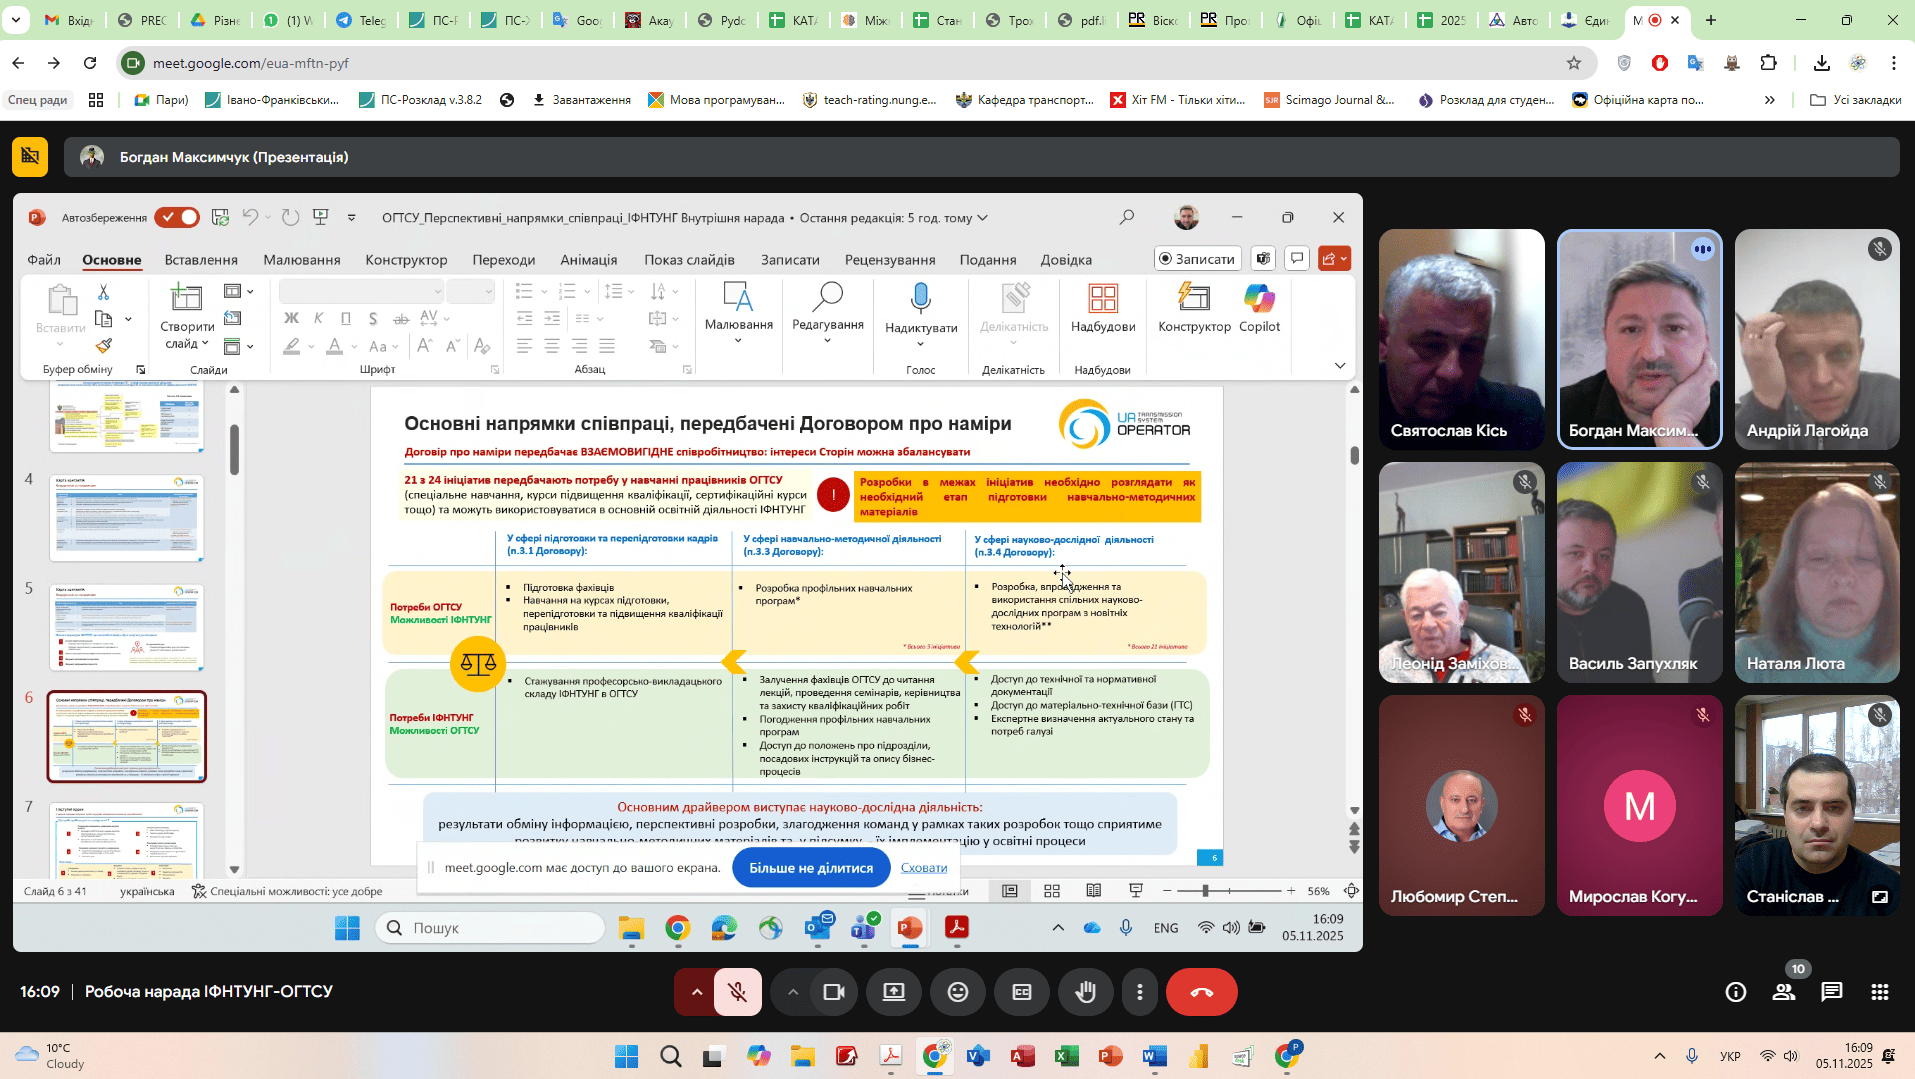The image size is (1915, 1079).
Task: Switch off the Автозбереження toggle
Action: [x=177, y=218]
